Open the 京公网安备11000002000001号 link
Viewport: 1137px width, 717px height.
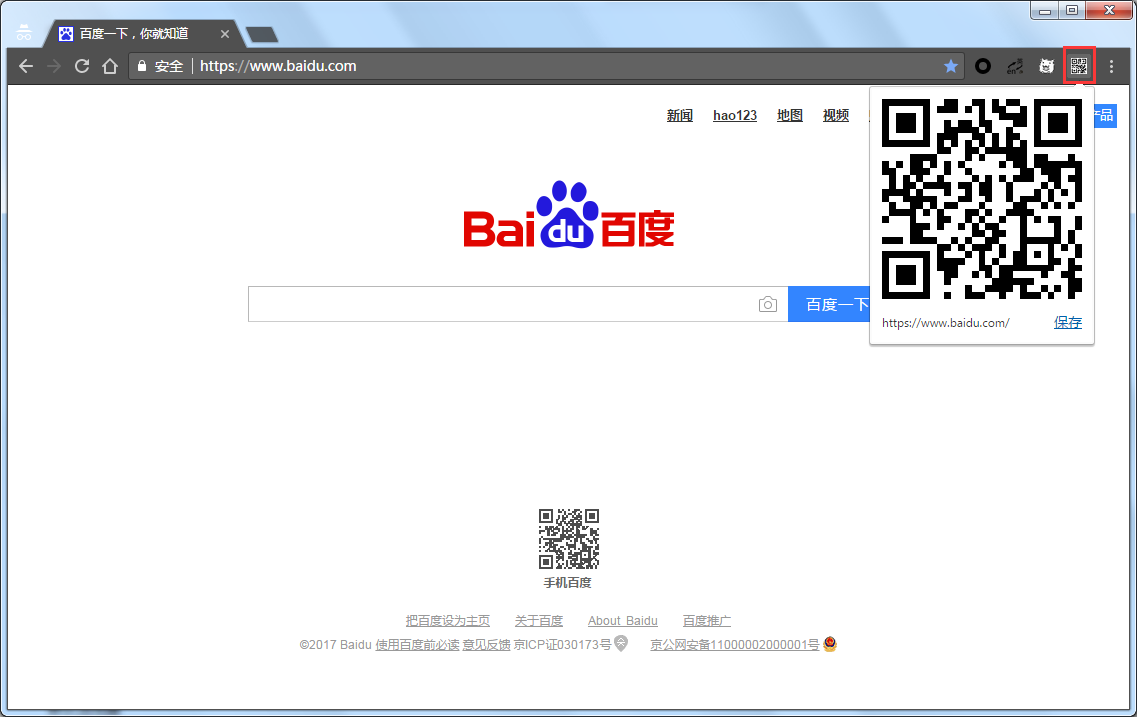pos(735,645)
